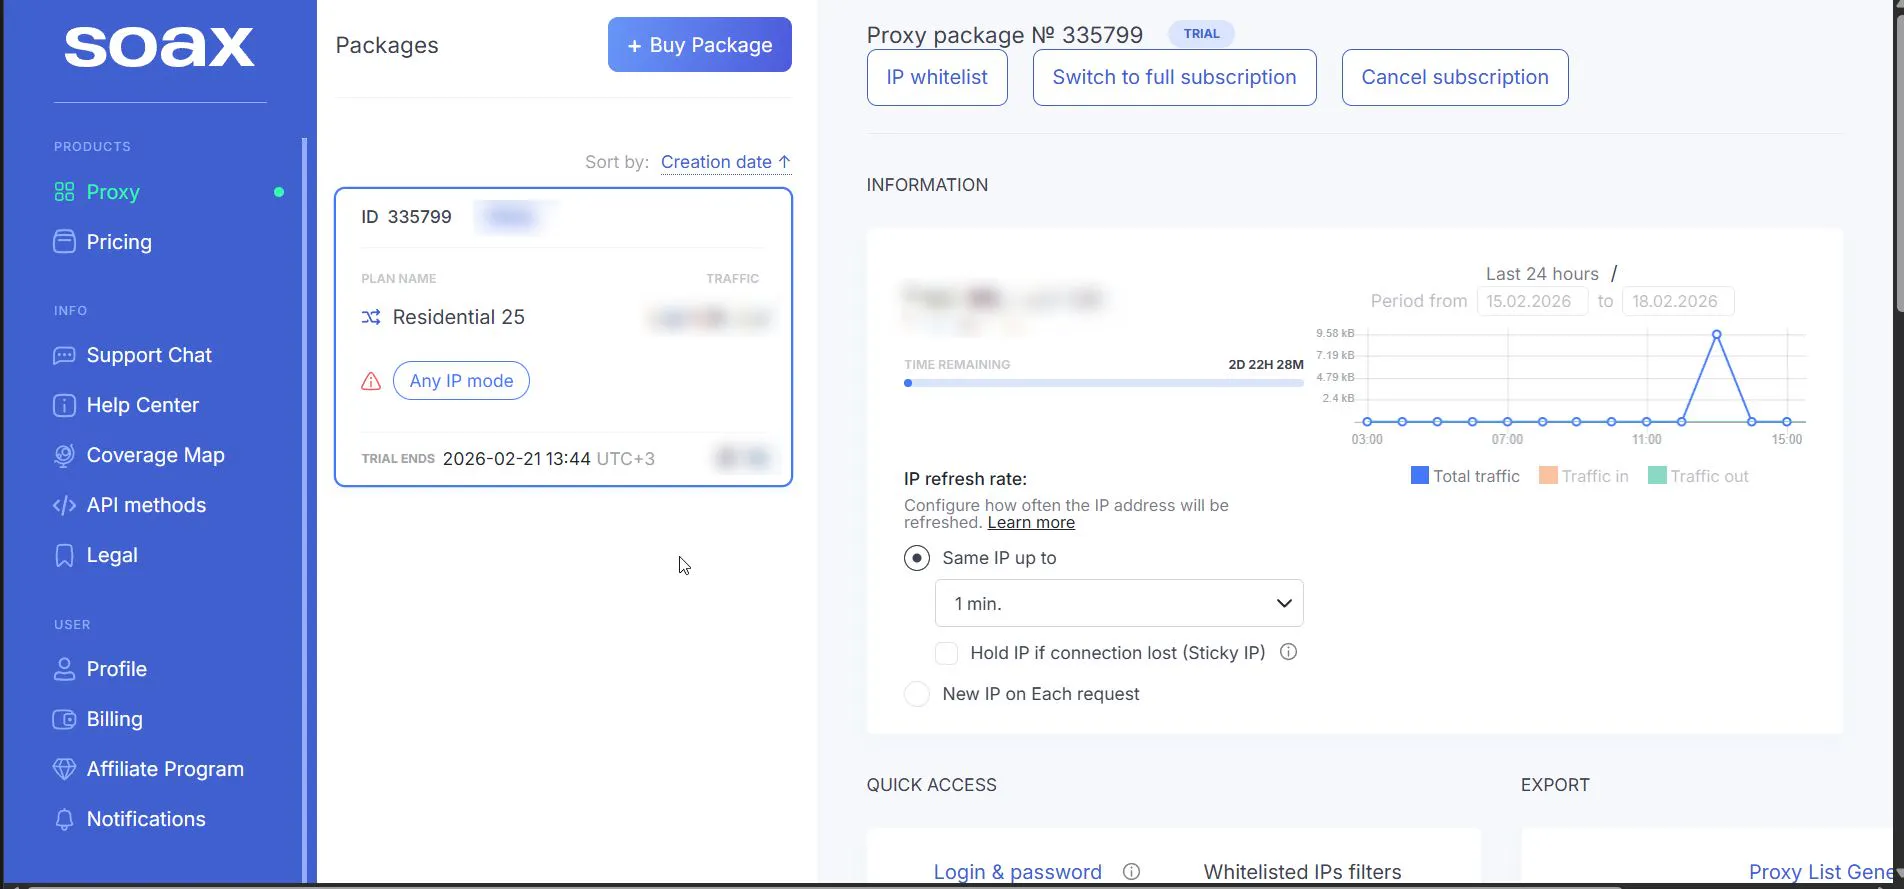
Task: Click the API methods code icon
Action: click(64, 505)
